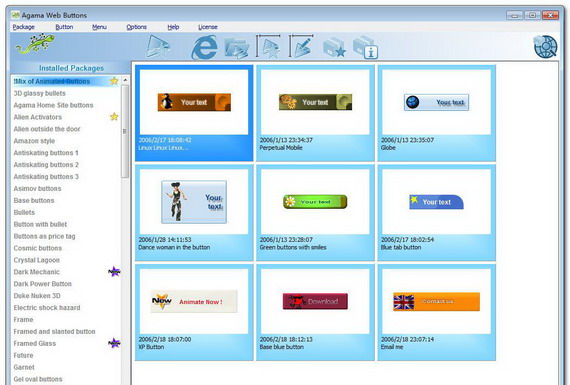
Task: Open the Help menu
Action: 173,27
